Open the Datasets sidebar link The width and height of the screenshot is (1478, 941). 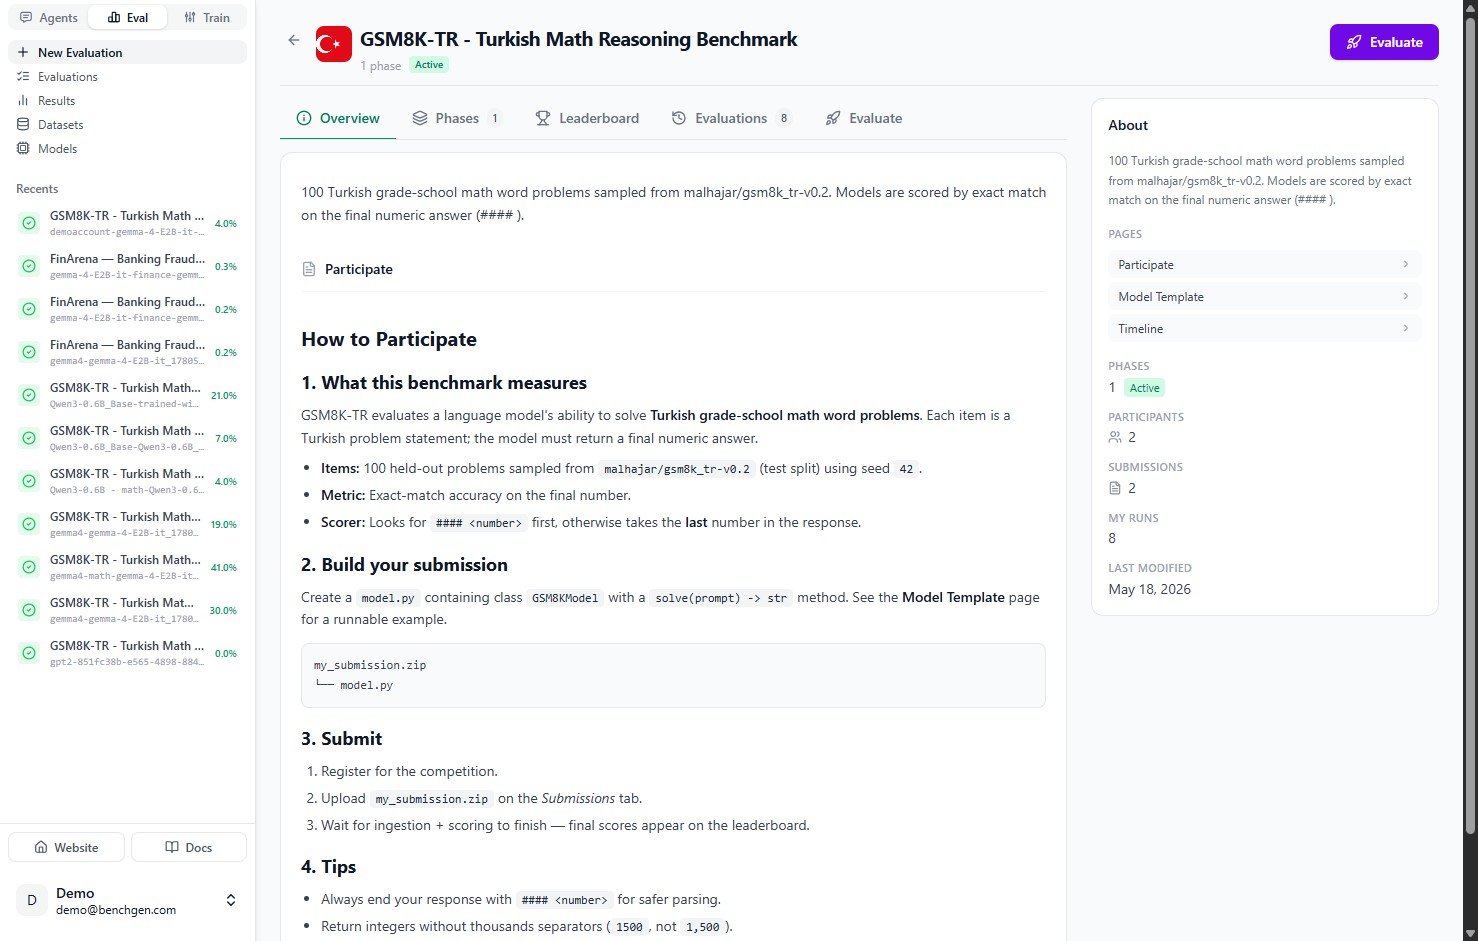coord(127,125)
